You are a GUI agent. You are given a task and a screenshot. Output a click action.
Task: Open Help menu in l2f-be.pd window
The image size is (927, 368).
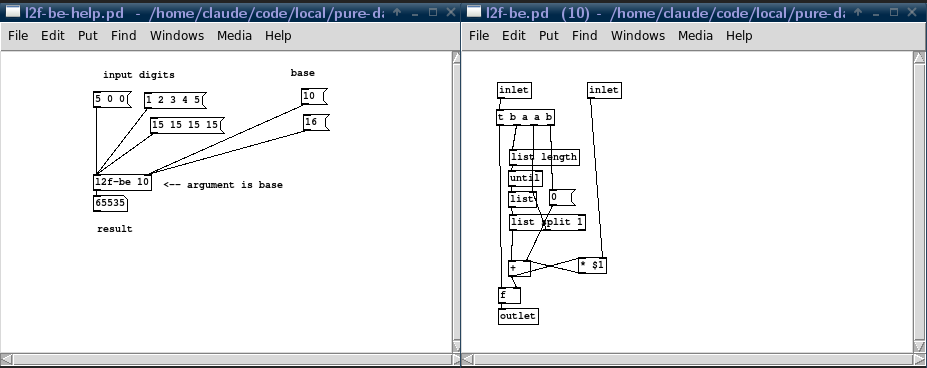coord(739,35)
